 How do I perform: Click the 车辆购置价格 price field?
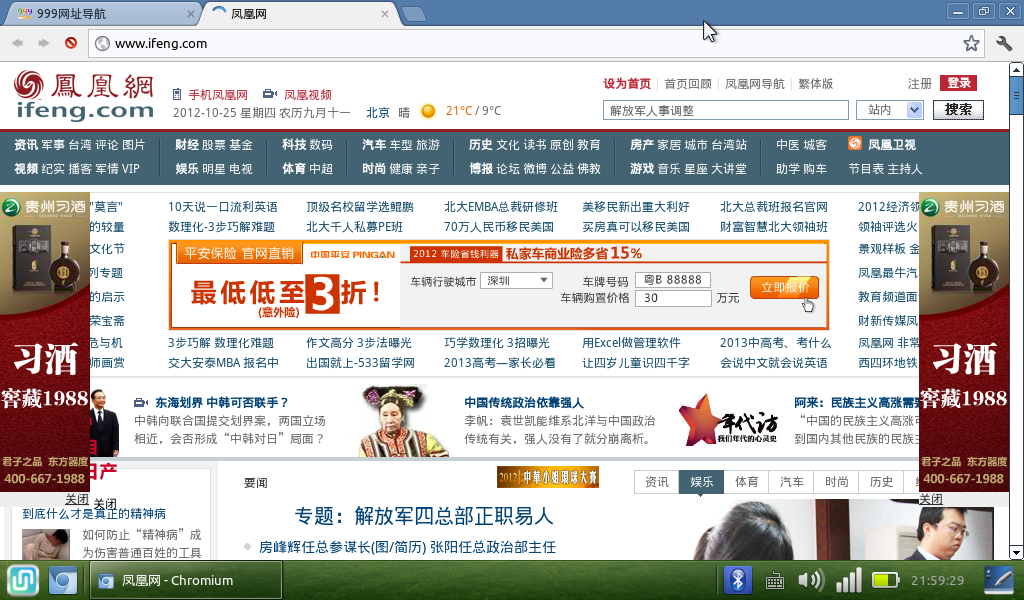click(673, 298)
